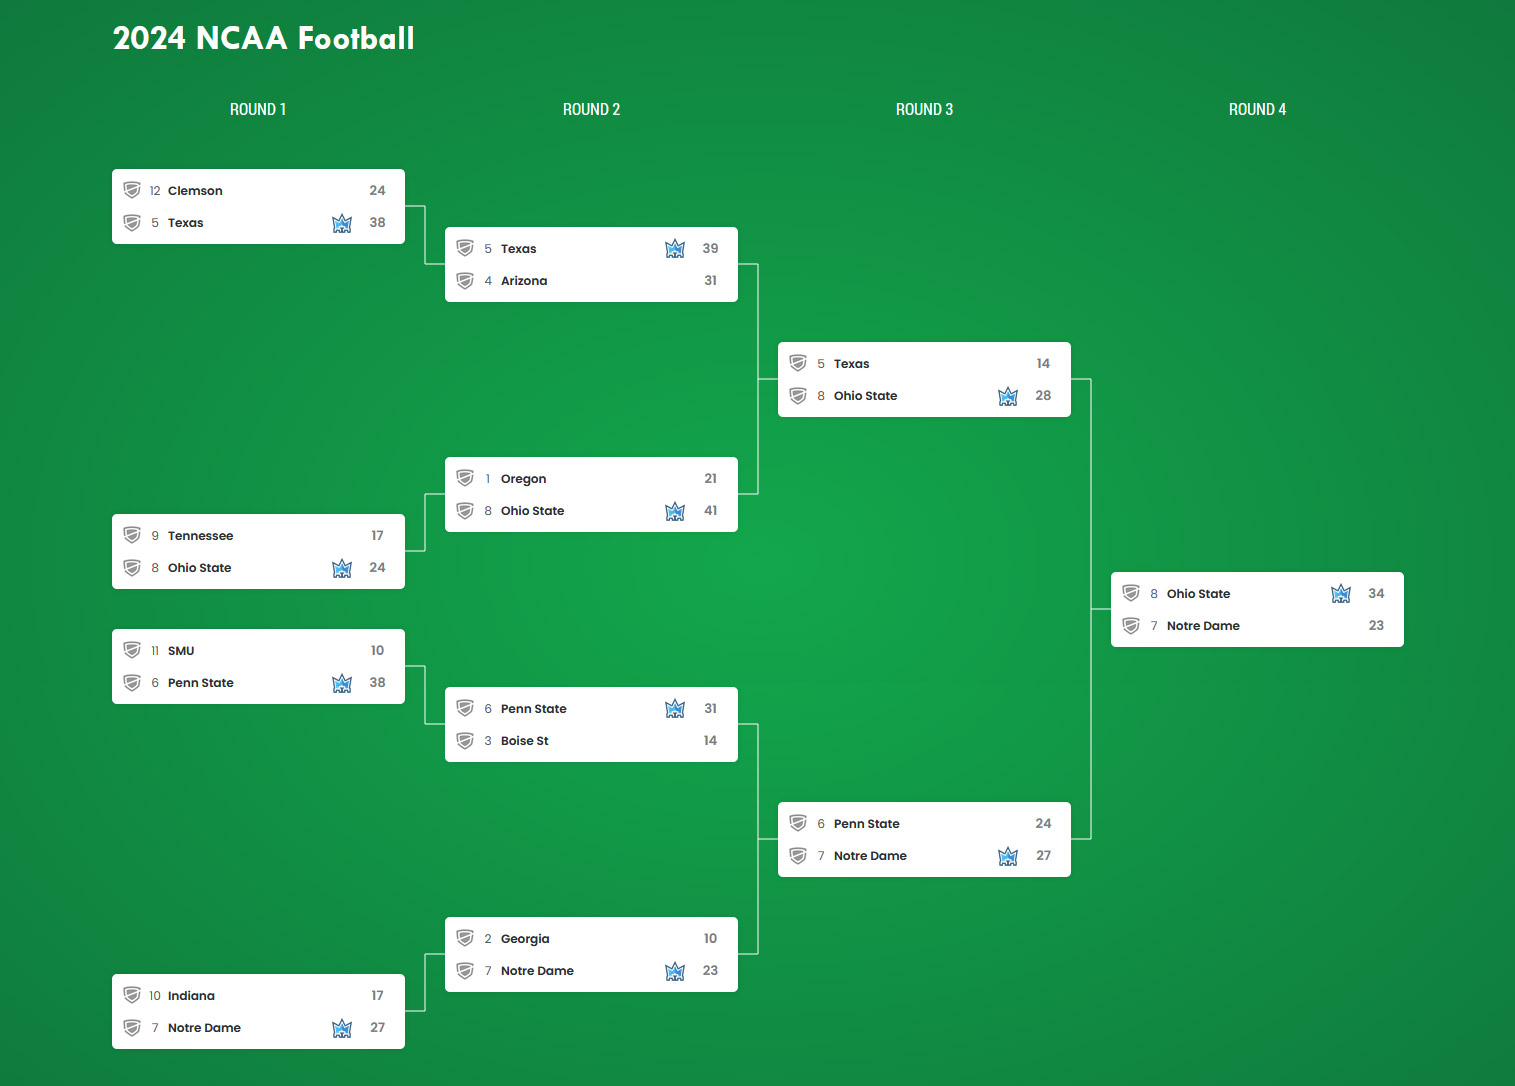Click the crown icon next to Penn State in Round 1
This screenshot has height=1086, width=1515.
coord(342,683)
